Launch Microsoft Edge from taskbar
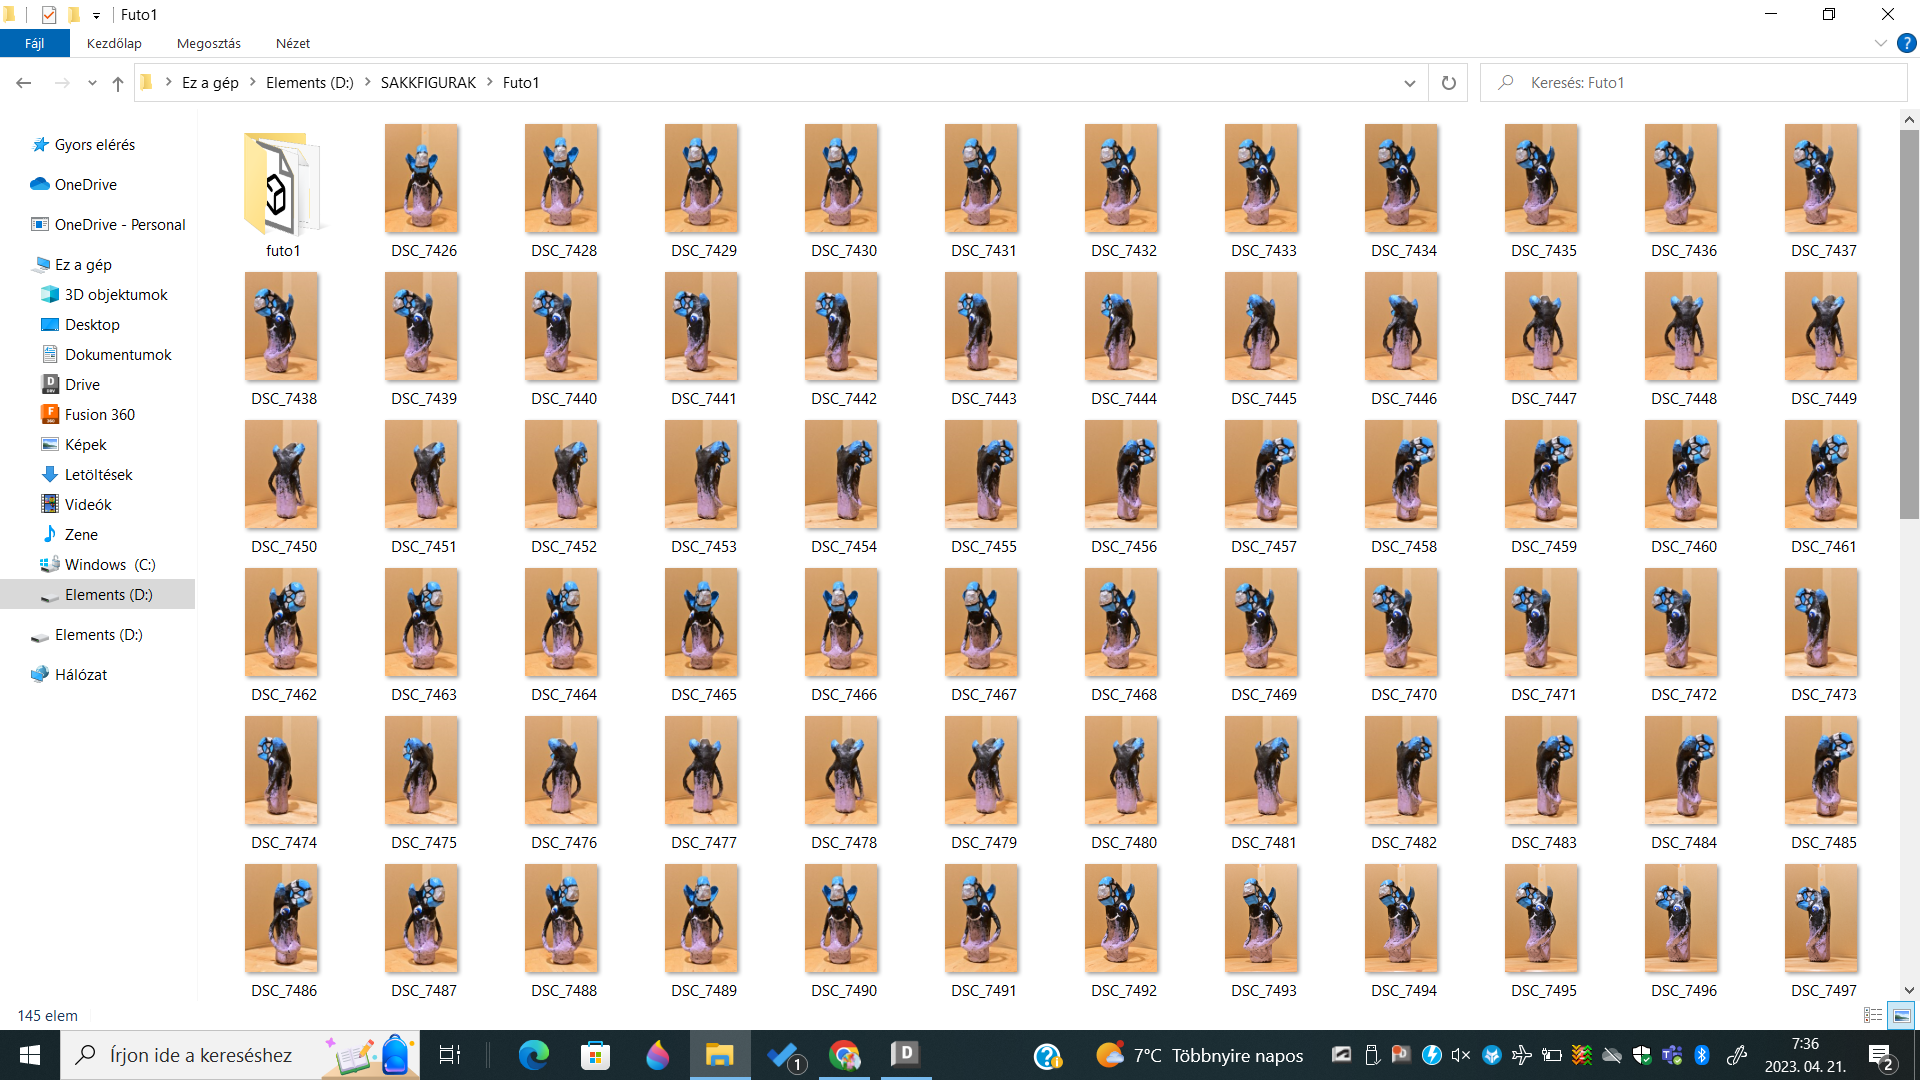Screen dimensions: 1920x1080 (534, 1055)
